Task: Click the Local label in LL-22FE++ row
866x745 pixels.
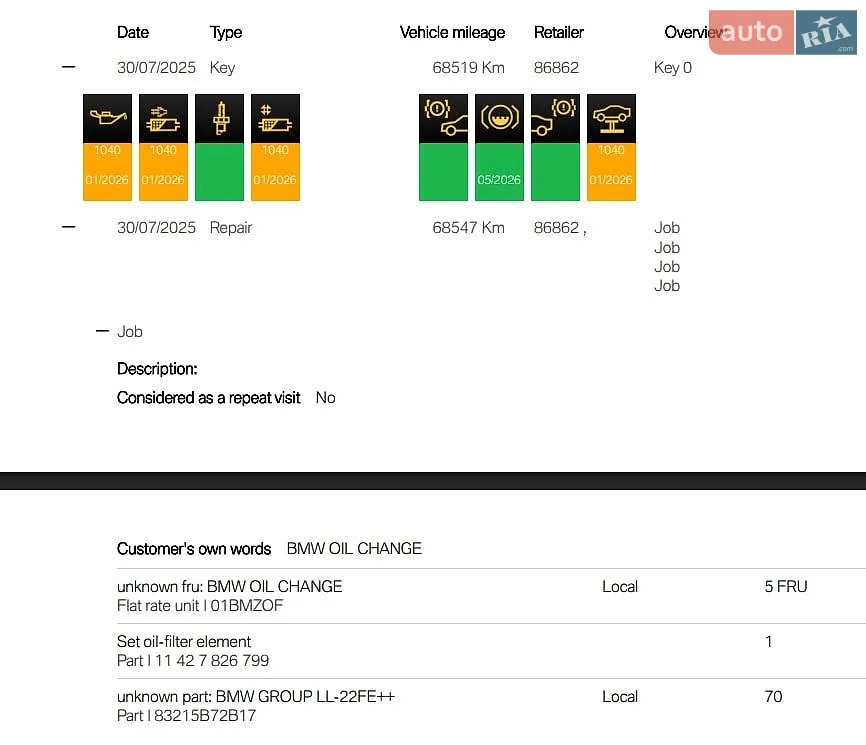Action: click(620, 696)
